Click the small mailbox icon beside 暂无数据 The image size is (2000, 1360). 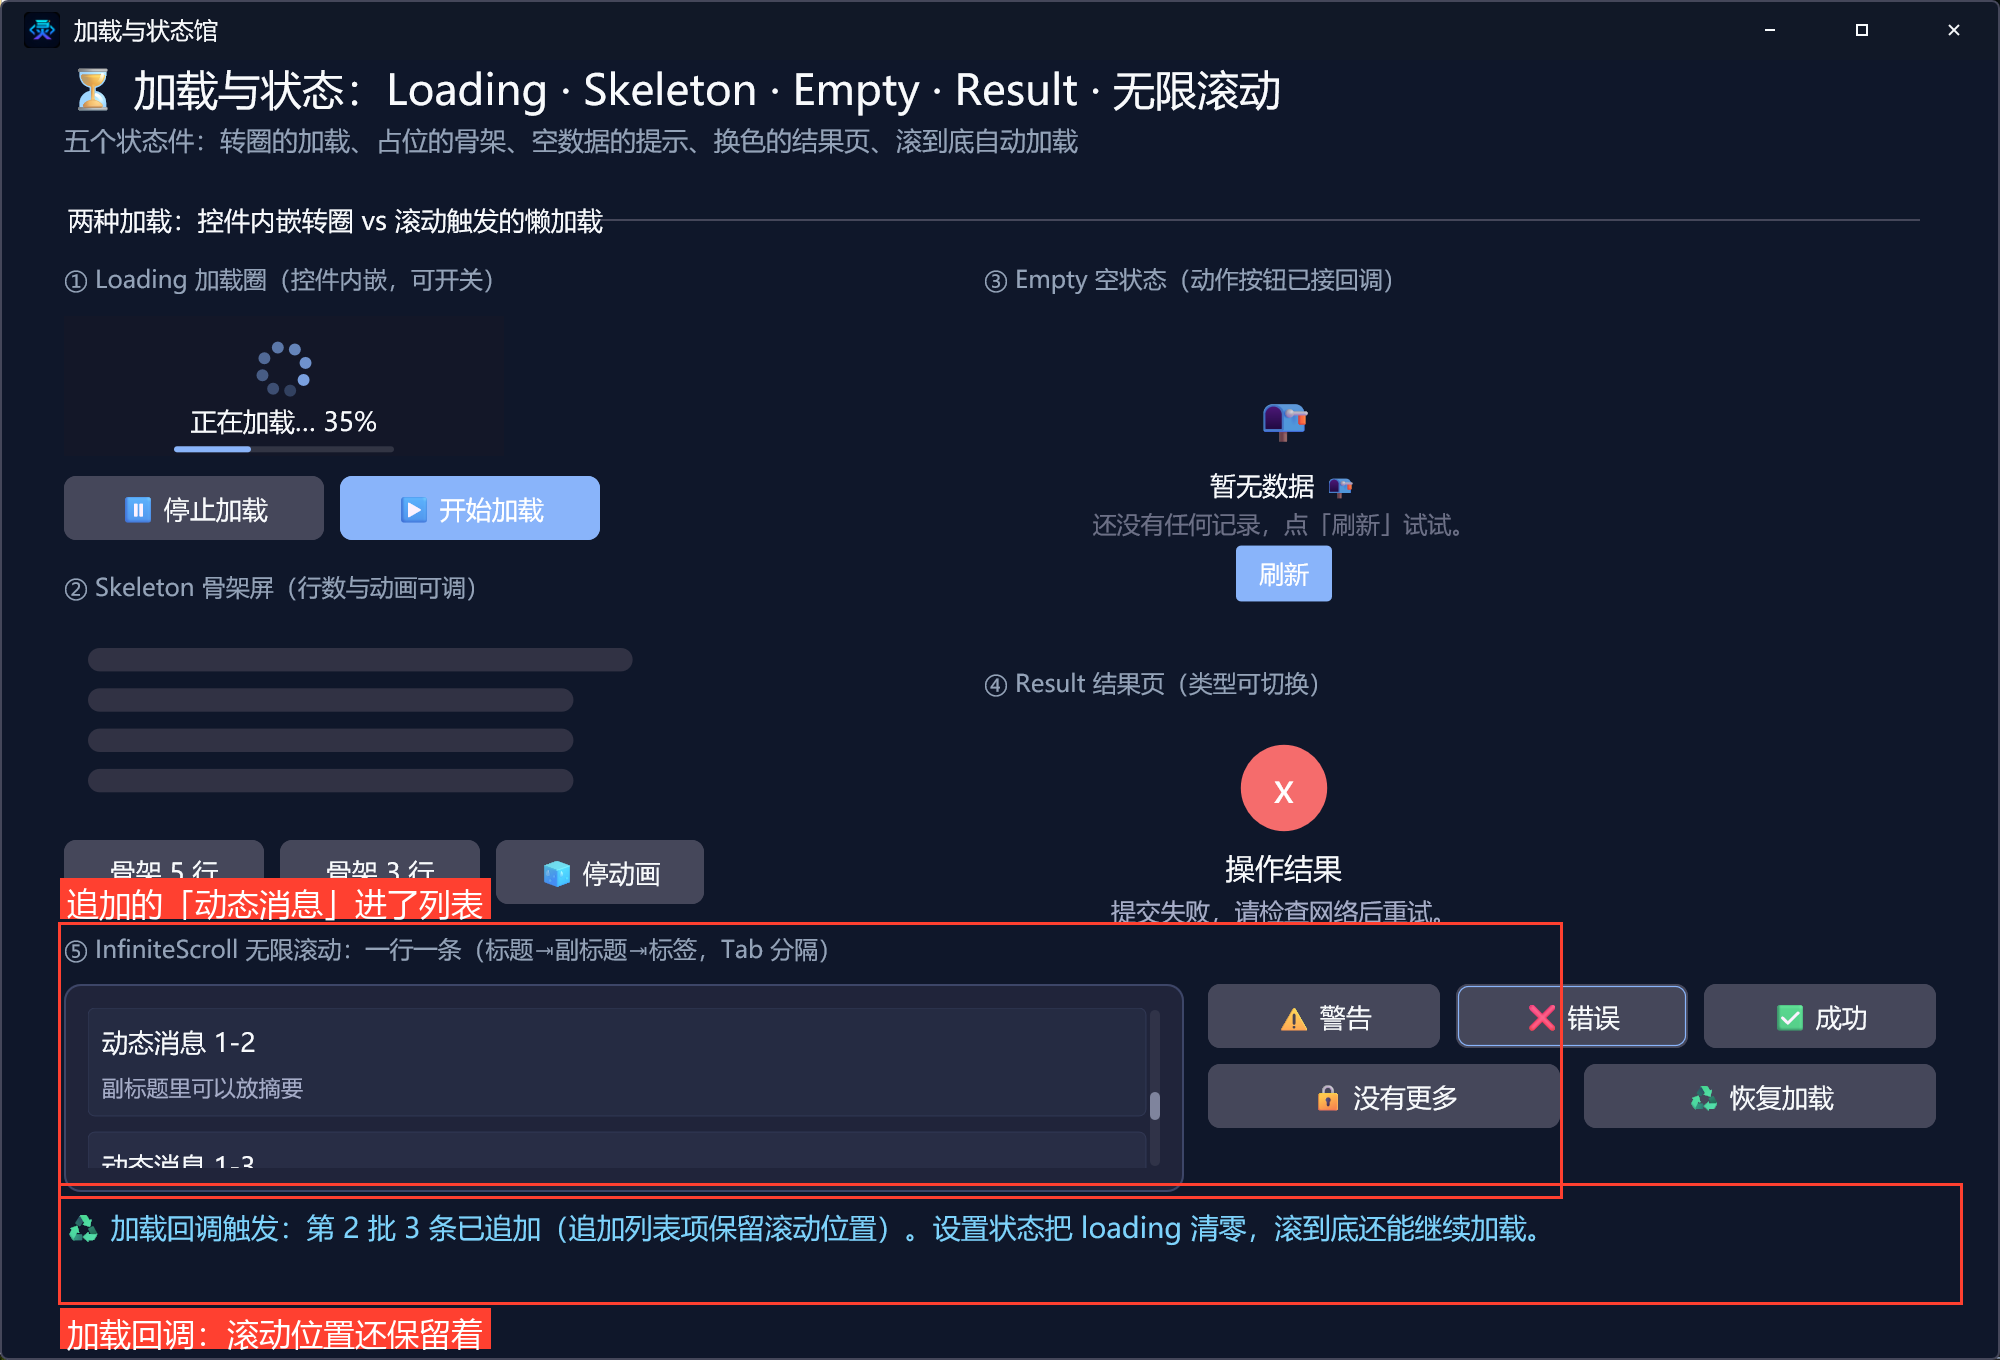pos(1340,487)
